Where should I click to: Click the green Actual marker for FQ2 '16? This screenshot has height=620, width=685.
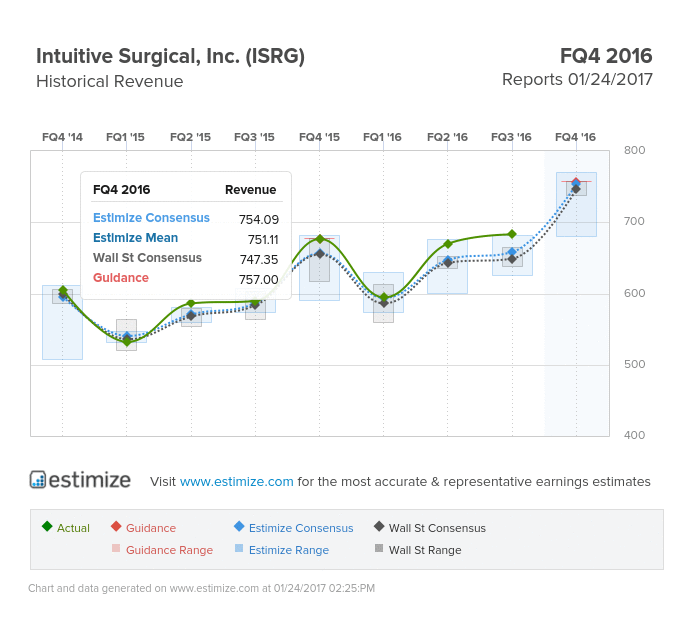point(448,244)
